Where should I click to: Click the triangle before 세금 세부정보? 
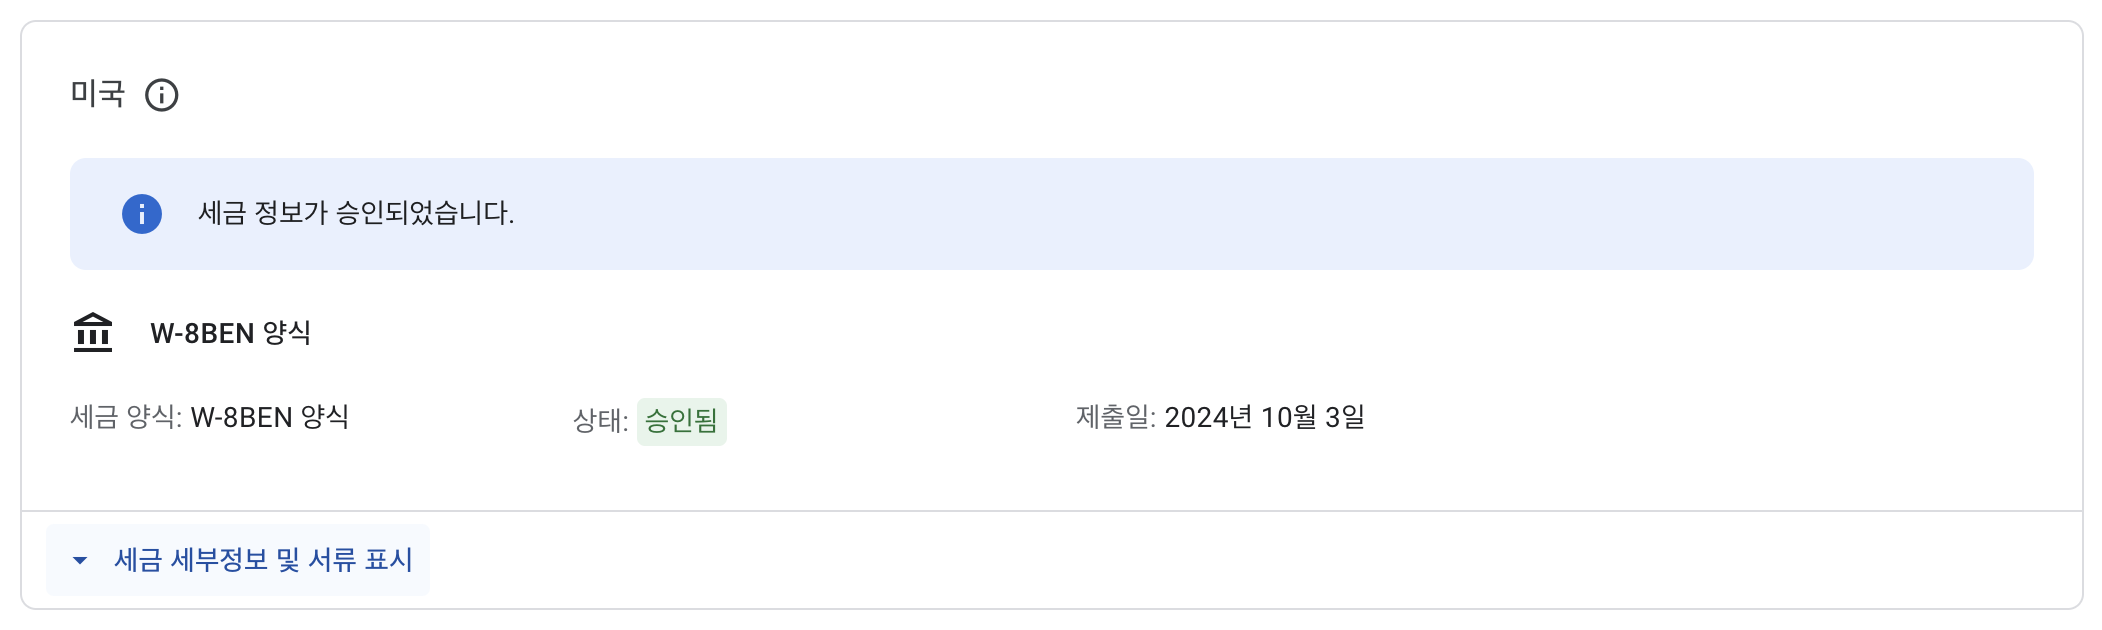(x=80, y=561)
